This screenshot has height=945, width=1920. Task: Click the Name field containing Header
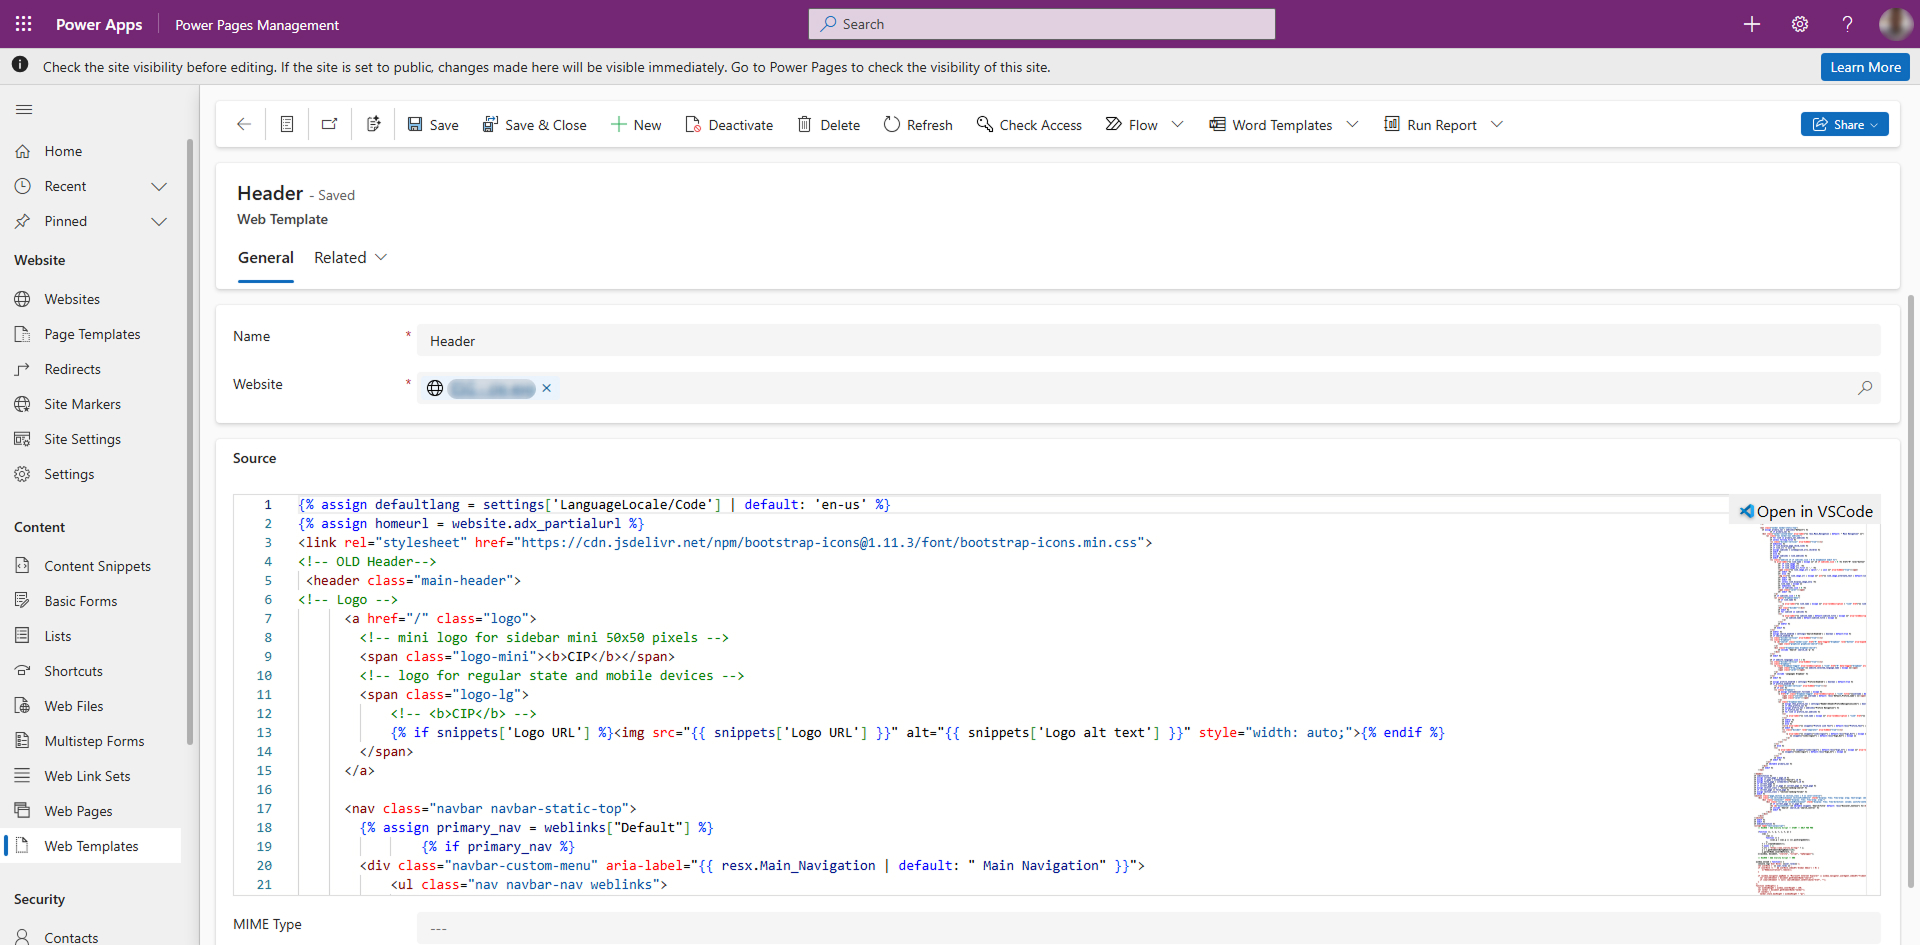(x=1148, y=340)
